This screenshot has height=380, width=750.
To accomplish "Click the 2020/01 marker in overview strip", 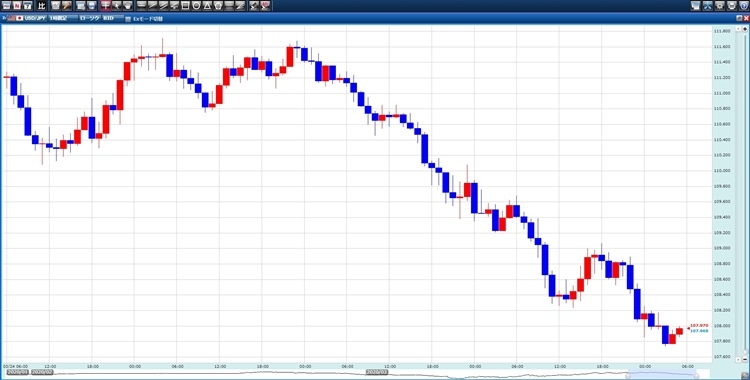I will coord(18,372).
